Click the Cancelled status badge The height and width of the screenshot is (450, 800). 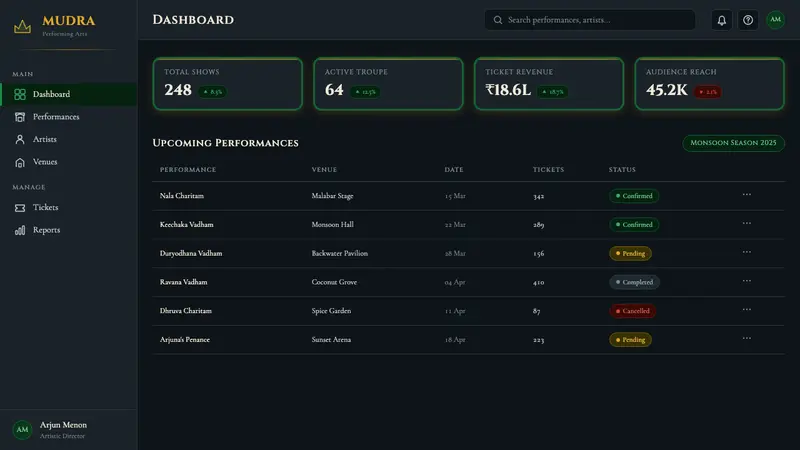(633, 311)
